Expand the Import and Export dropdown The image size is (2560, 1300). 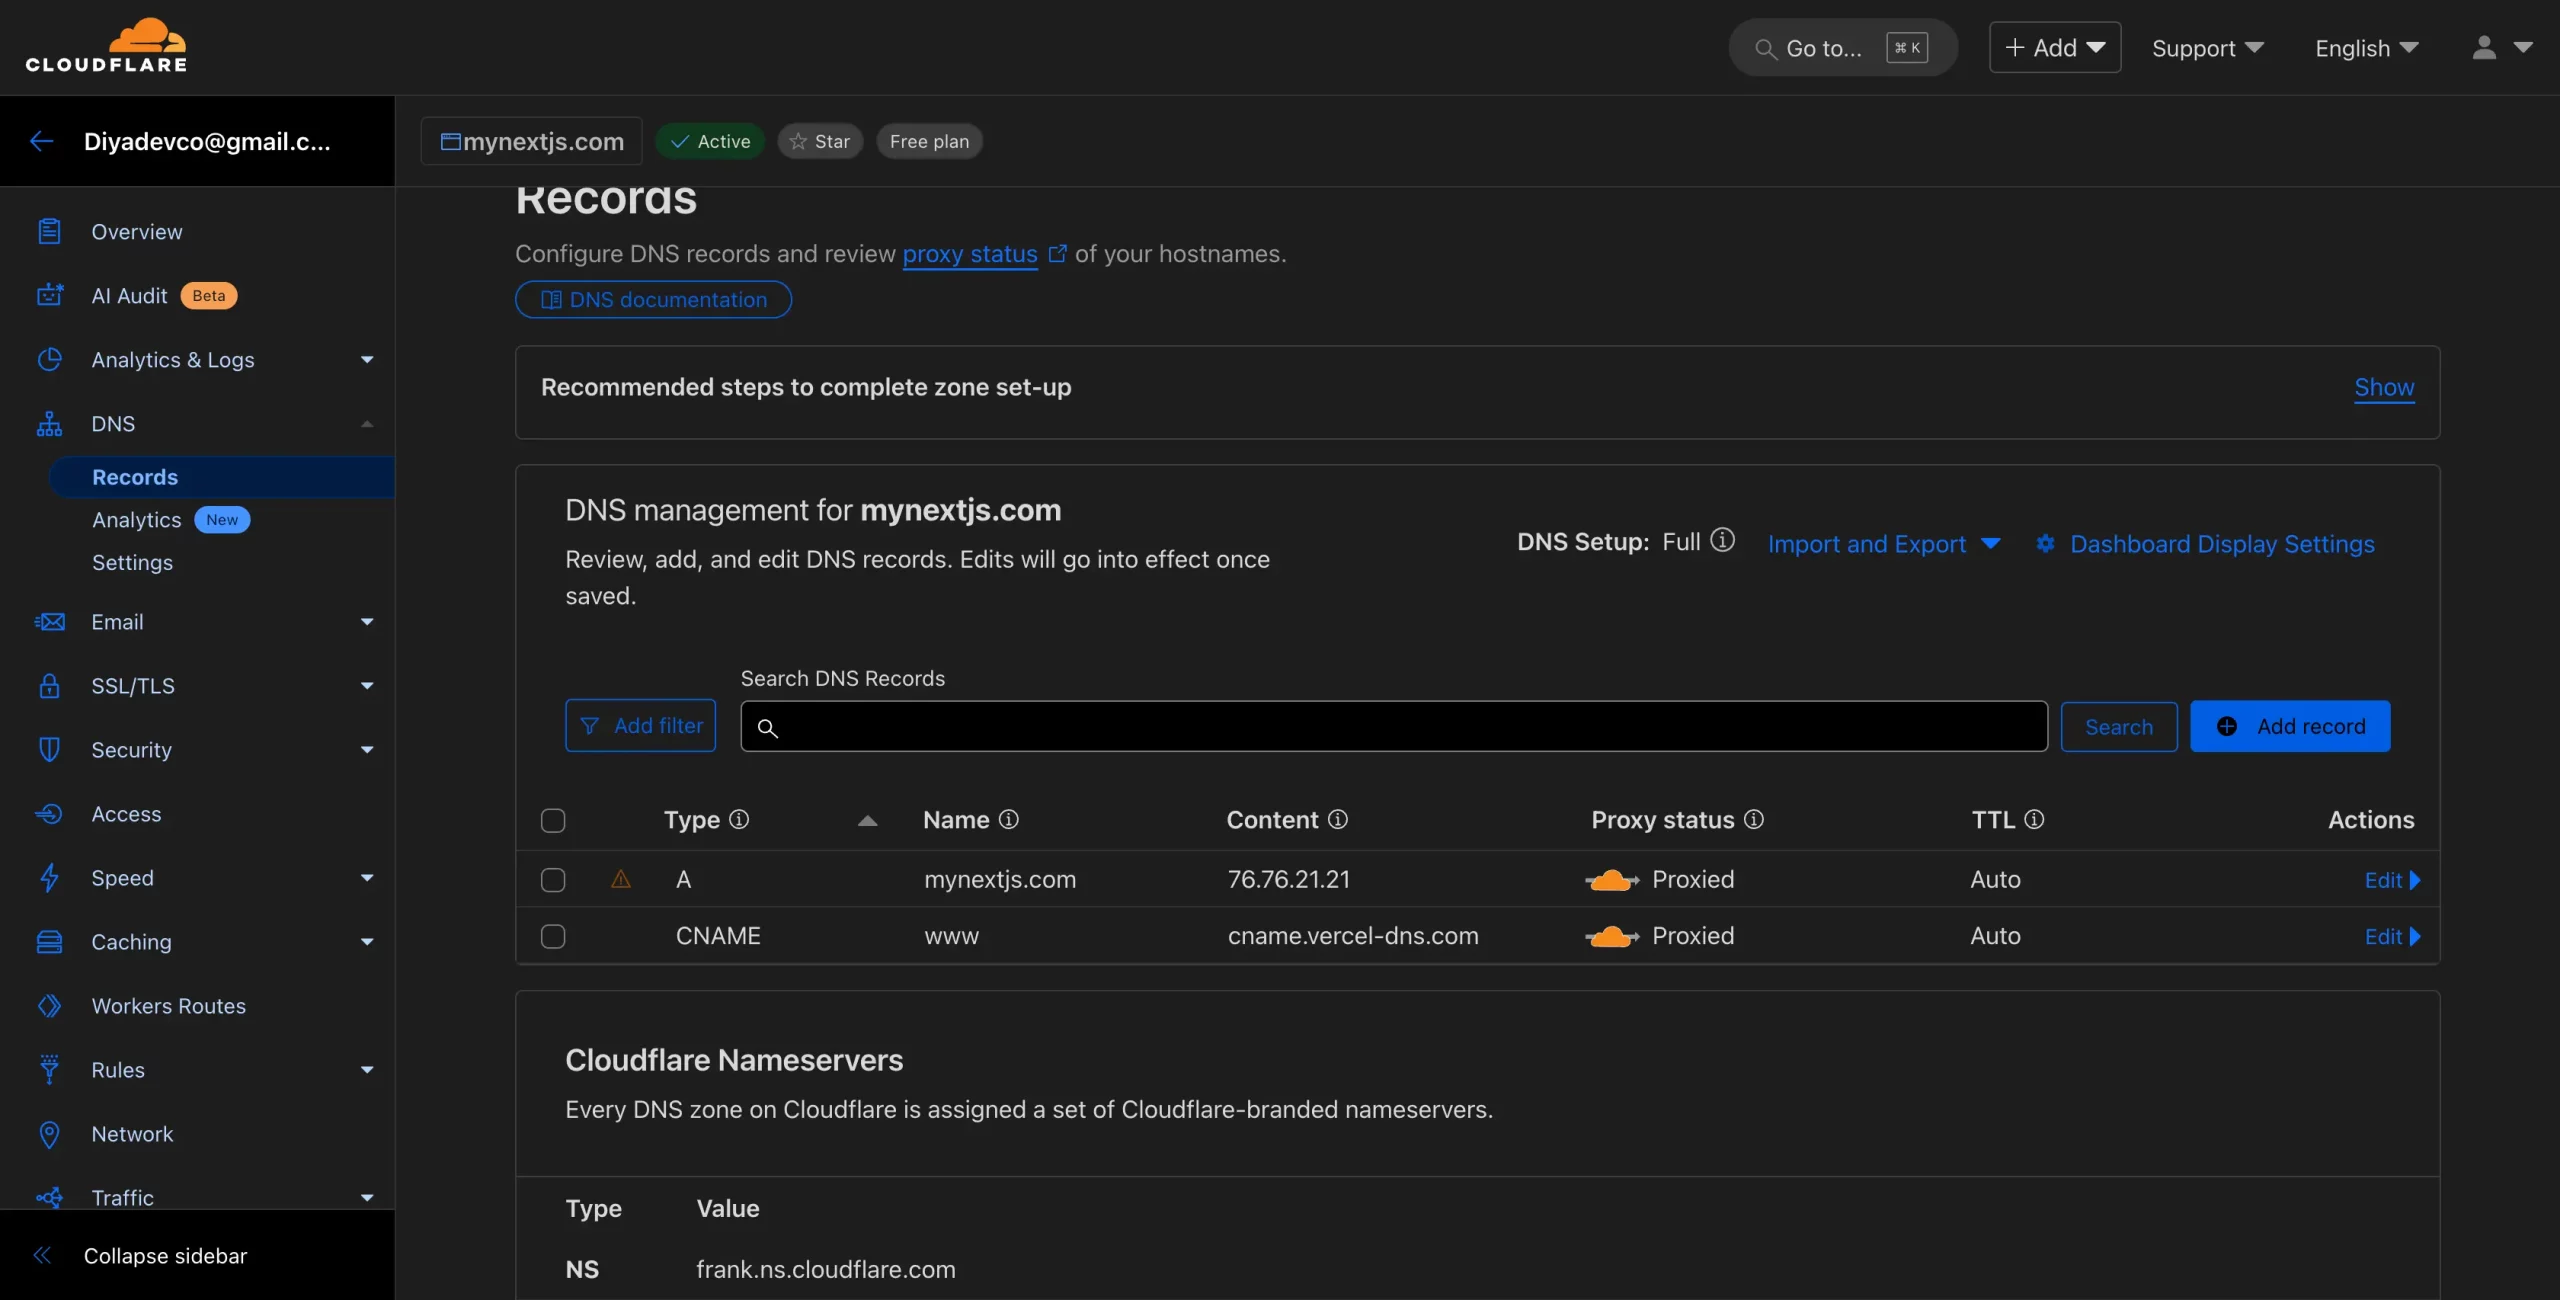(x=1884, y=542)
